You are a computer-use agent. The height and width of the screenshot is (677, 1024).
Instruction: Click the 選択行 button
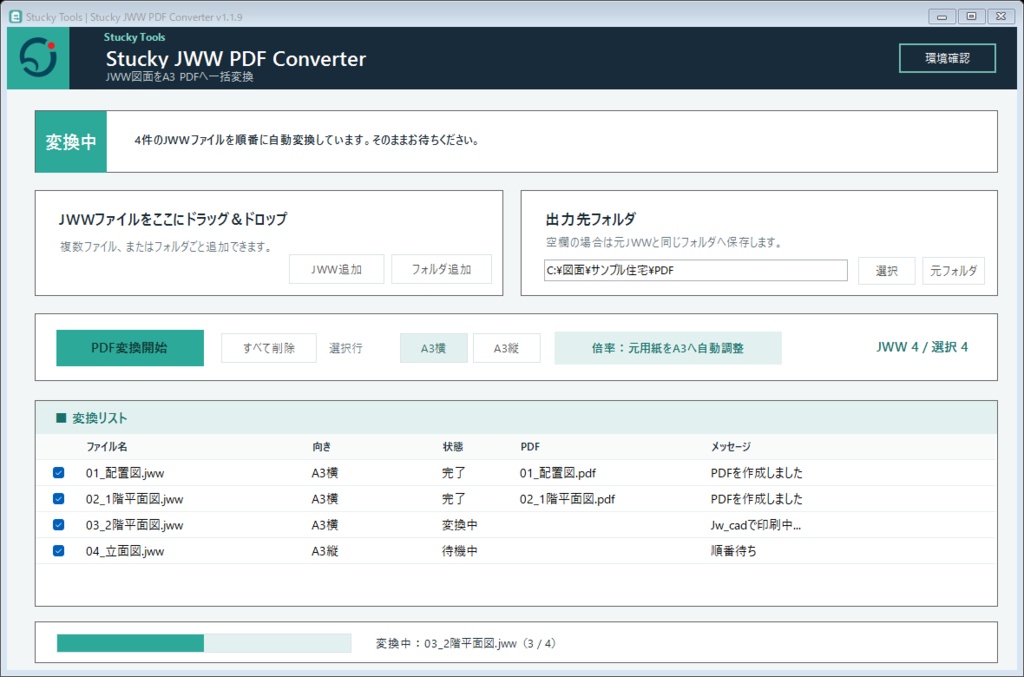pyautogui.click(x=345, y=348)
